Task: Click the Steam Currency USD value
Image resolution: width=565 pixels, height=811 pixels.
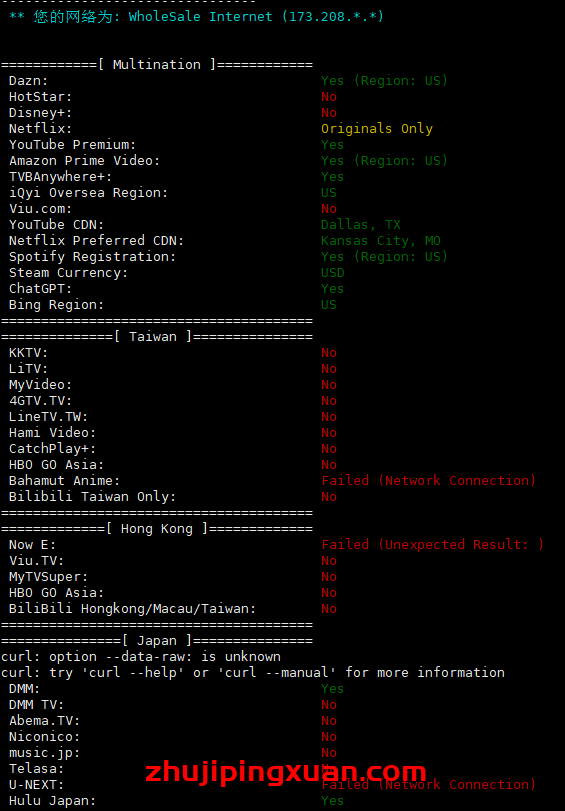Action: tap(332, 273)
